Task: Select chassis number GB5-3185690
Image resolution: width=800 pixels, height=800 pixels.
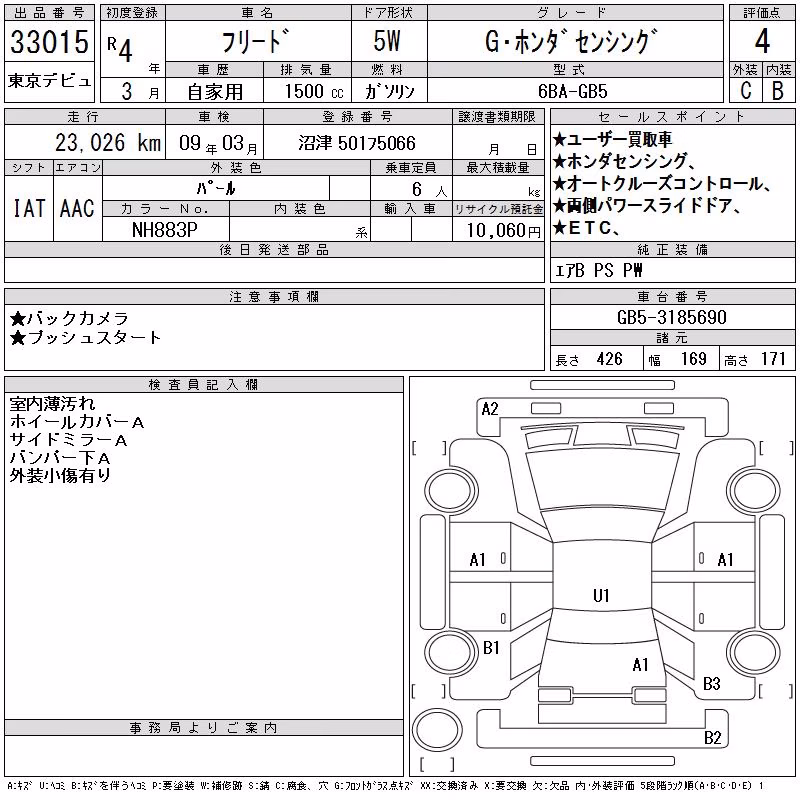Action: [x=672, y=317]
